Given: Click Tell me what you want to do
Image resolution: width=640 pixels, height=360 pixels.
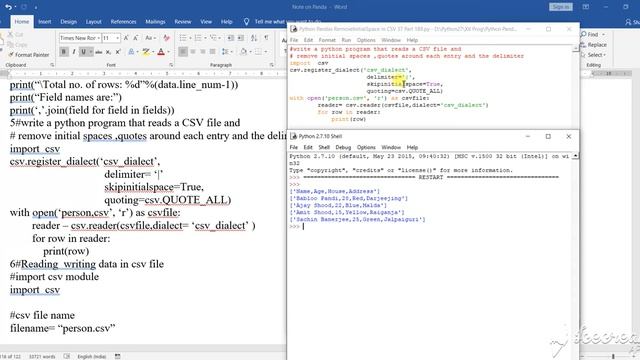Looking at the screenshot, I should [x=287, y=22].
